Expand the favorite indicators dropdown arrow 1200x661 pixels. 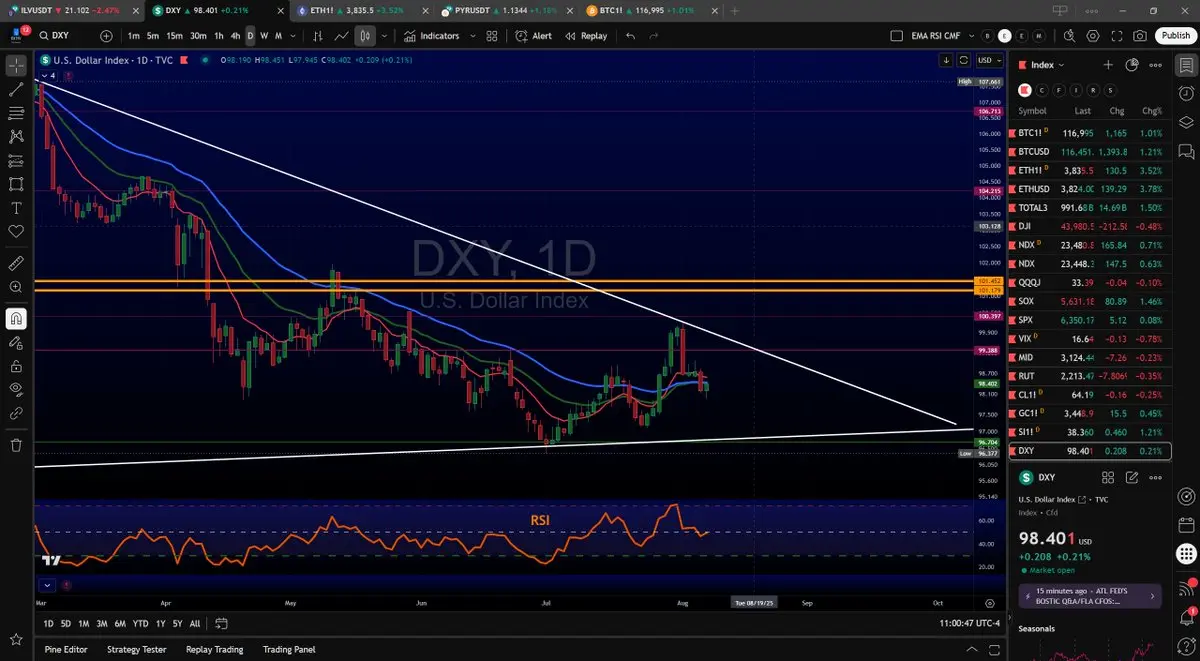tap(471, 35)
